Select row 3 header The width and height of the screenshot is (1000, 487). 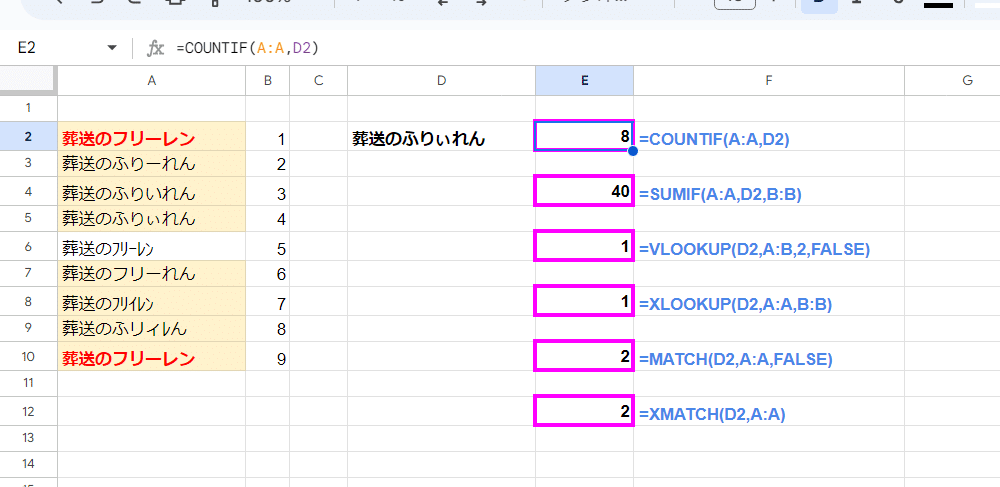click(x=29, y=164)
